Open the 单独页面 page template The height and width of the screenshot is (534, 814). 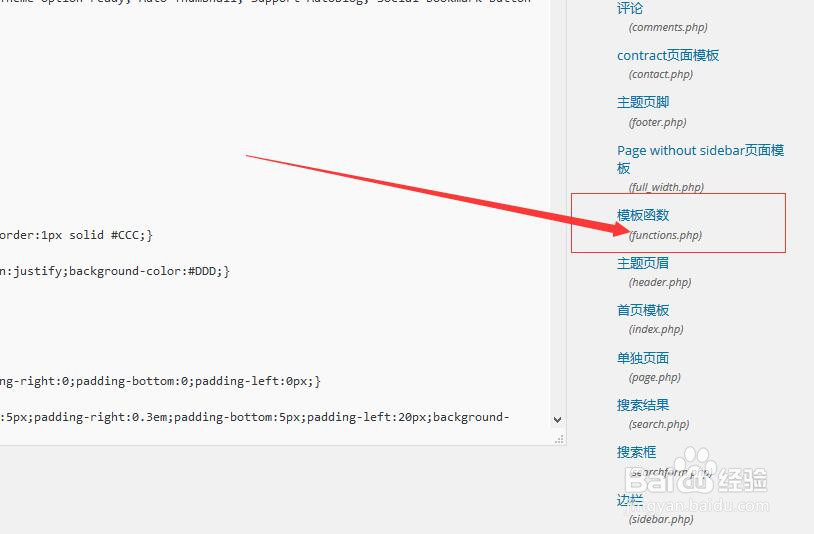(x=643, y=358)
